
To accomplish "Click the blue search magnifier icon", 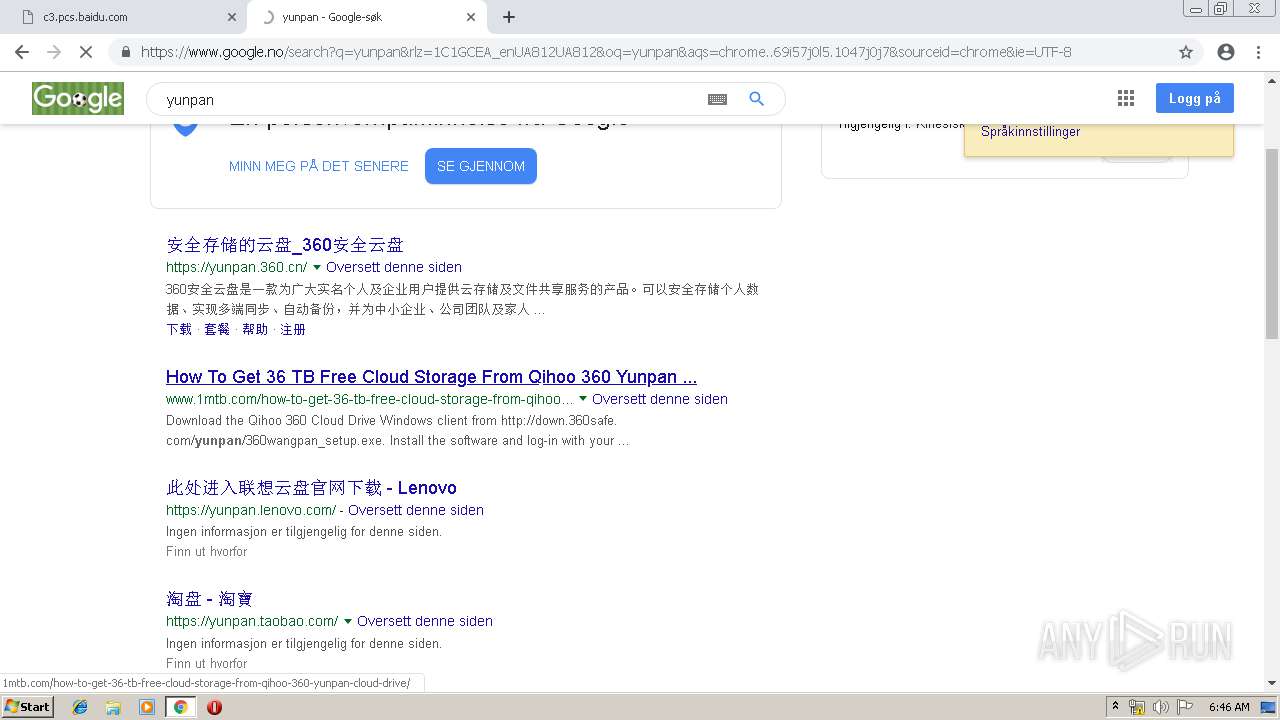I will 757,99.
